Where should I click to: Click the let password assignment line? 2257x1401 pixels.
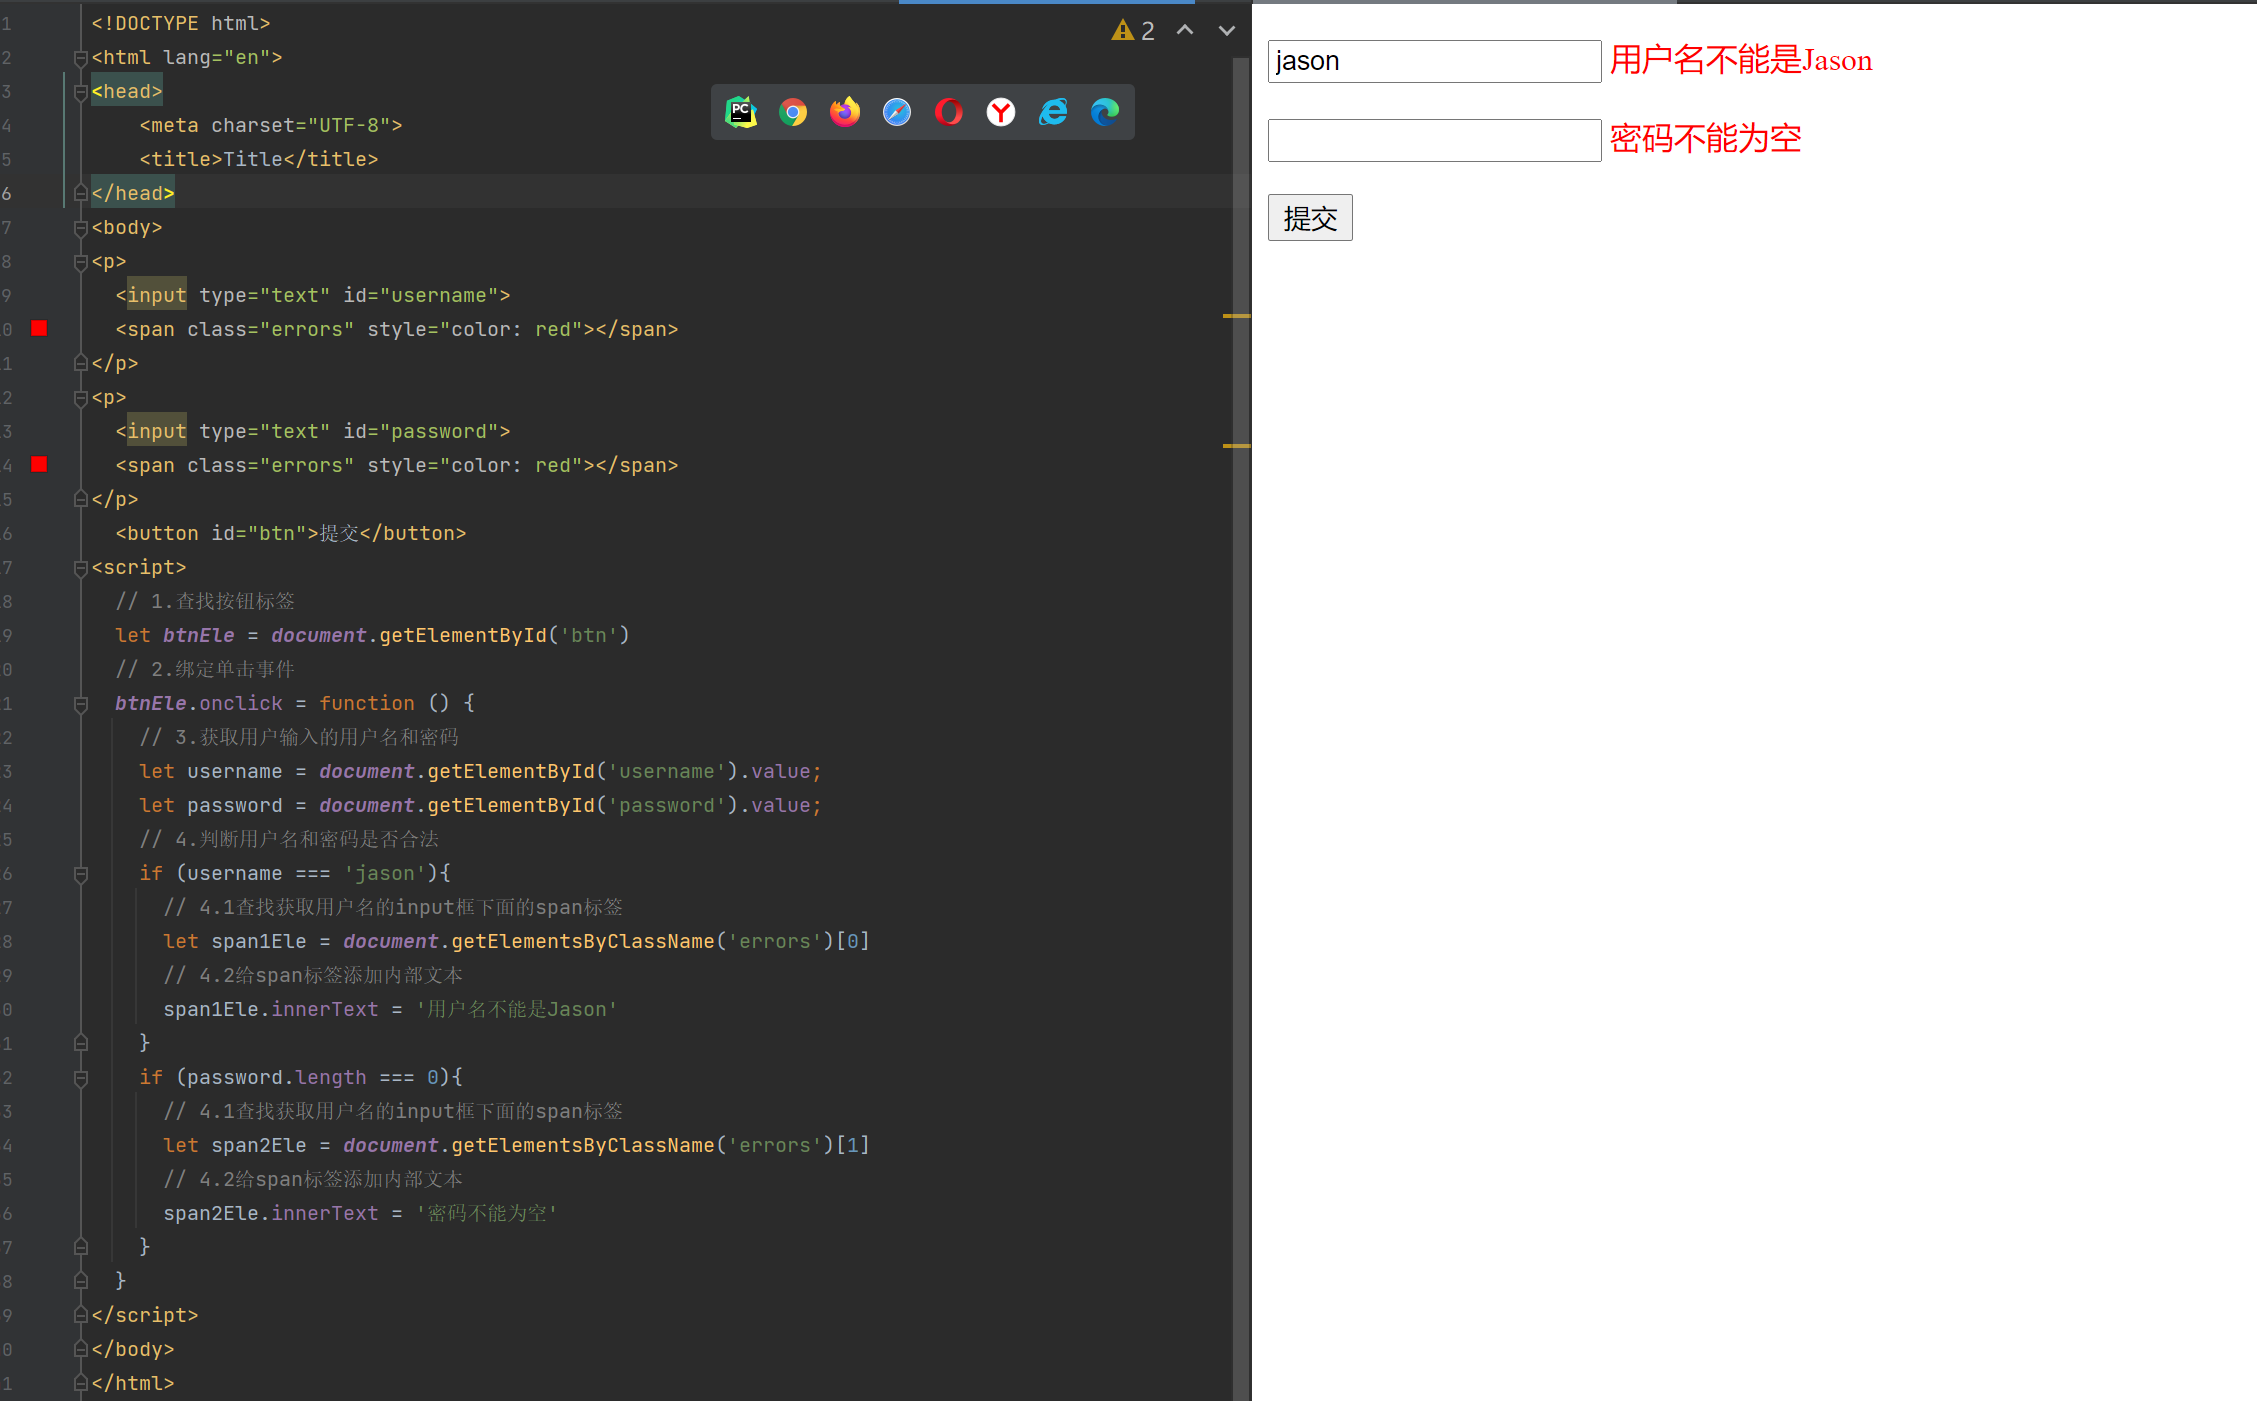click(x=480, y=805)
